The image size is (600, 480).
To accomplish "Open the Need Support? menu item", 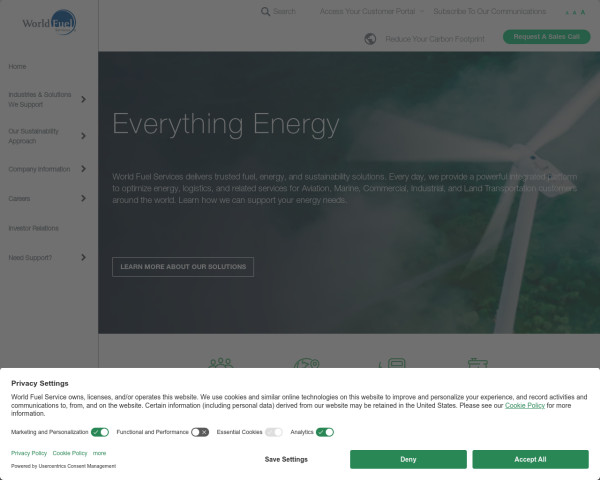I will point(30,258).
